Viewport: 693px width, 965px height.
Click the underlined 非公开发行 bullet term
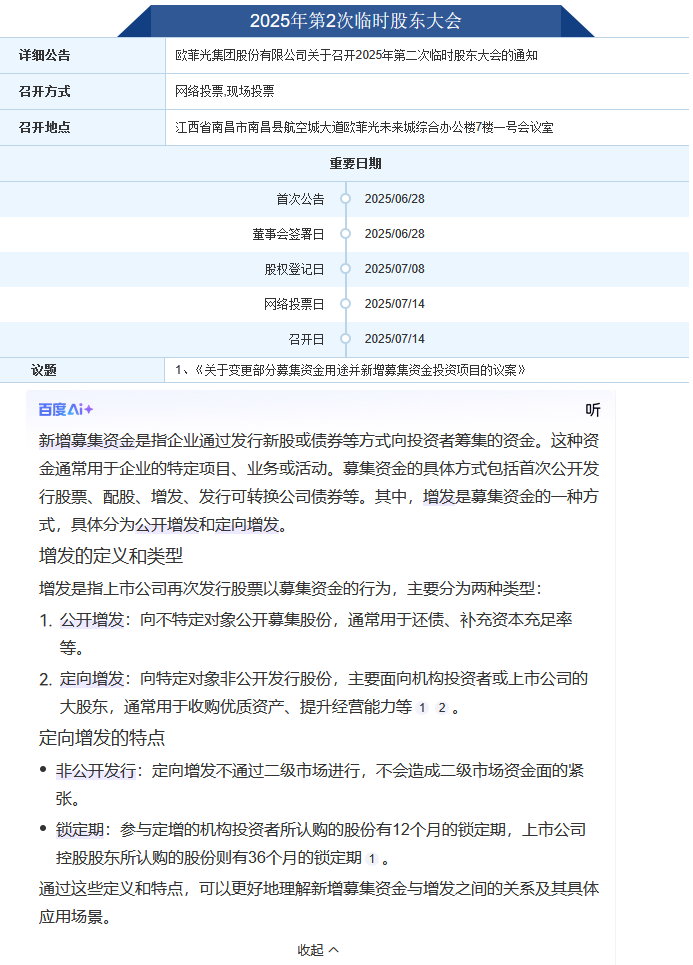95,771
